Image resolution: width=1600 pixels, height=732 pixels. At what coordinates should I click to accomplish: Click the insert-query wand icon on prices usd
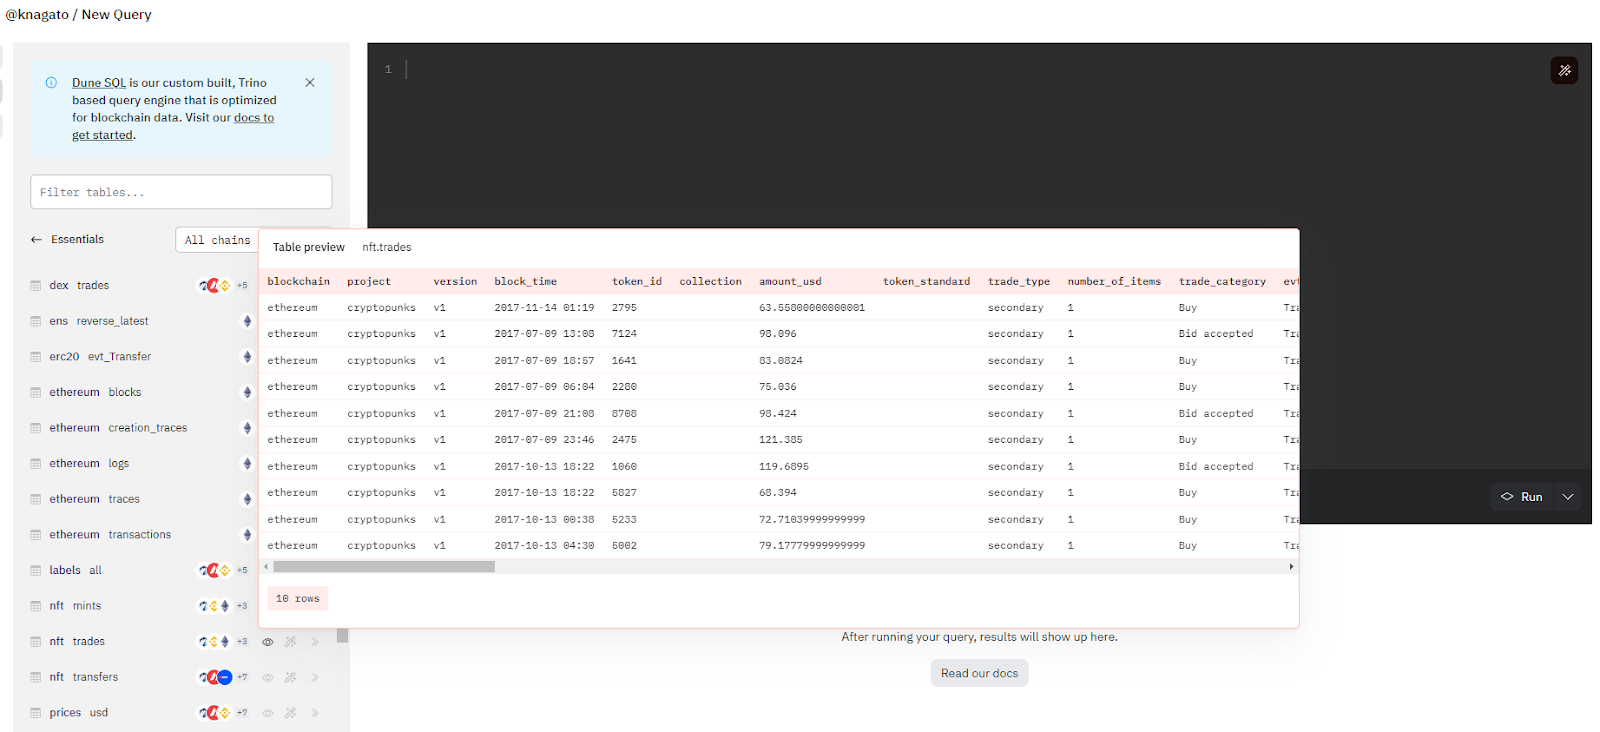click(290, 713)
